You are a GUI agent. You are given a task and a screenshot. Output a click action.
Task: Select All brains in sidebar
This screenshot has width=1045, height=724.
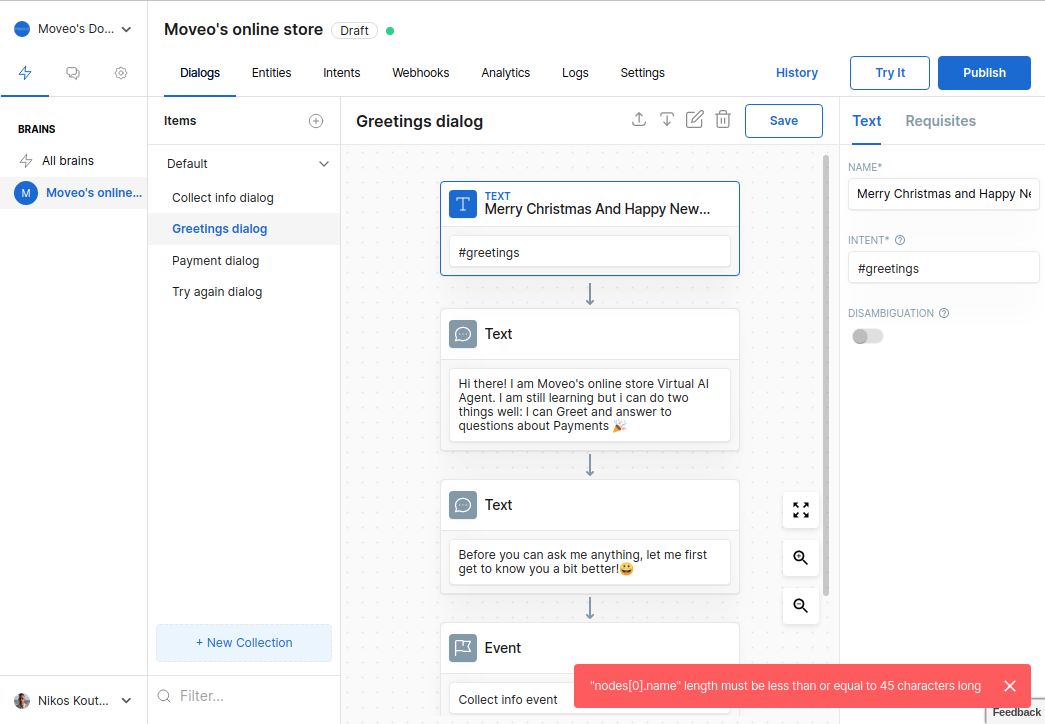[x=73, y=161]
